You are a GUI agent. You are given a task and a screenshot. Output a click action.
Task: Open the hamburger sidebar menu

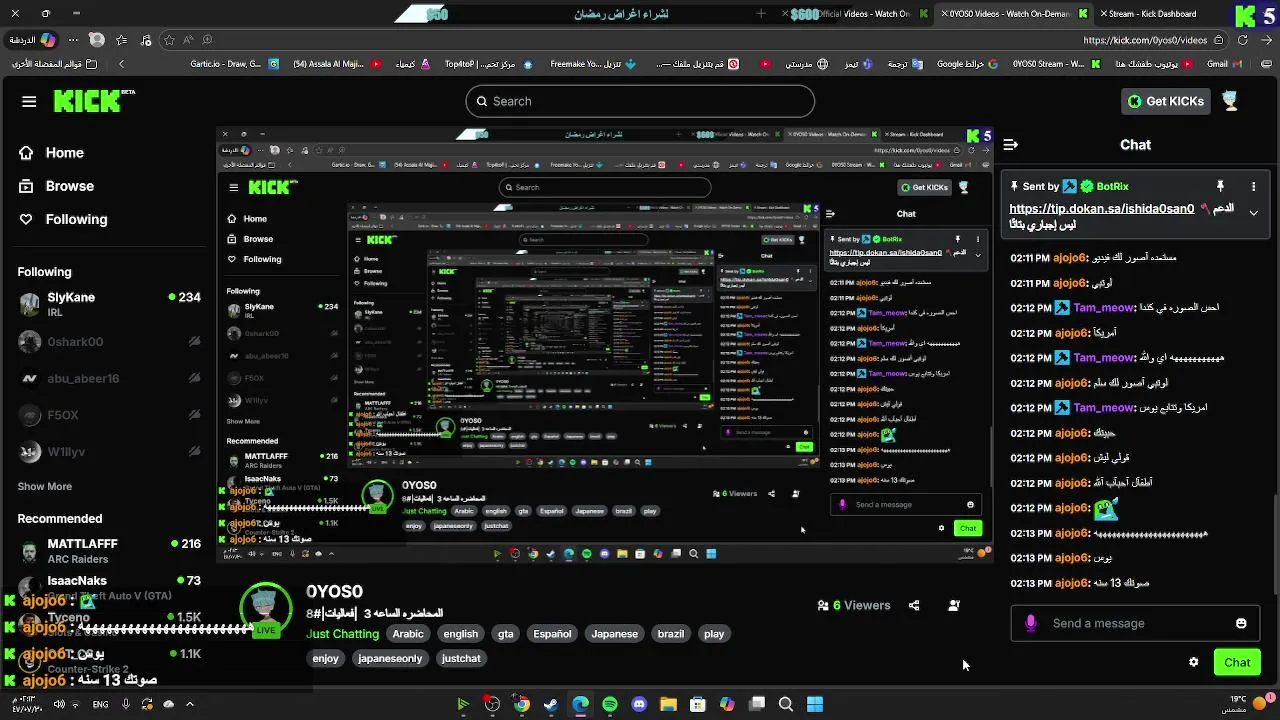29,101
